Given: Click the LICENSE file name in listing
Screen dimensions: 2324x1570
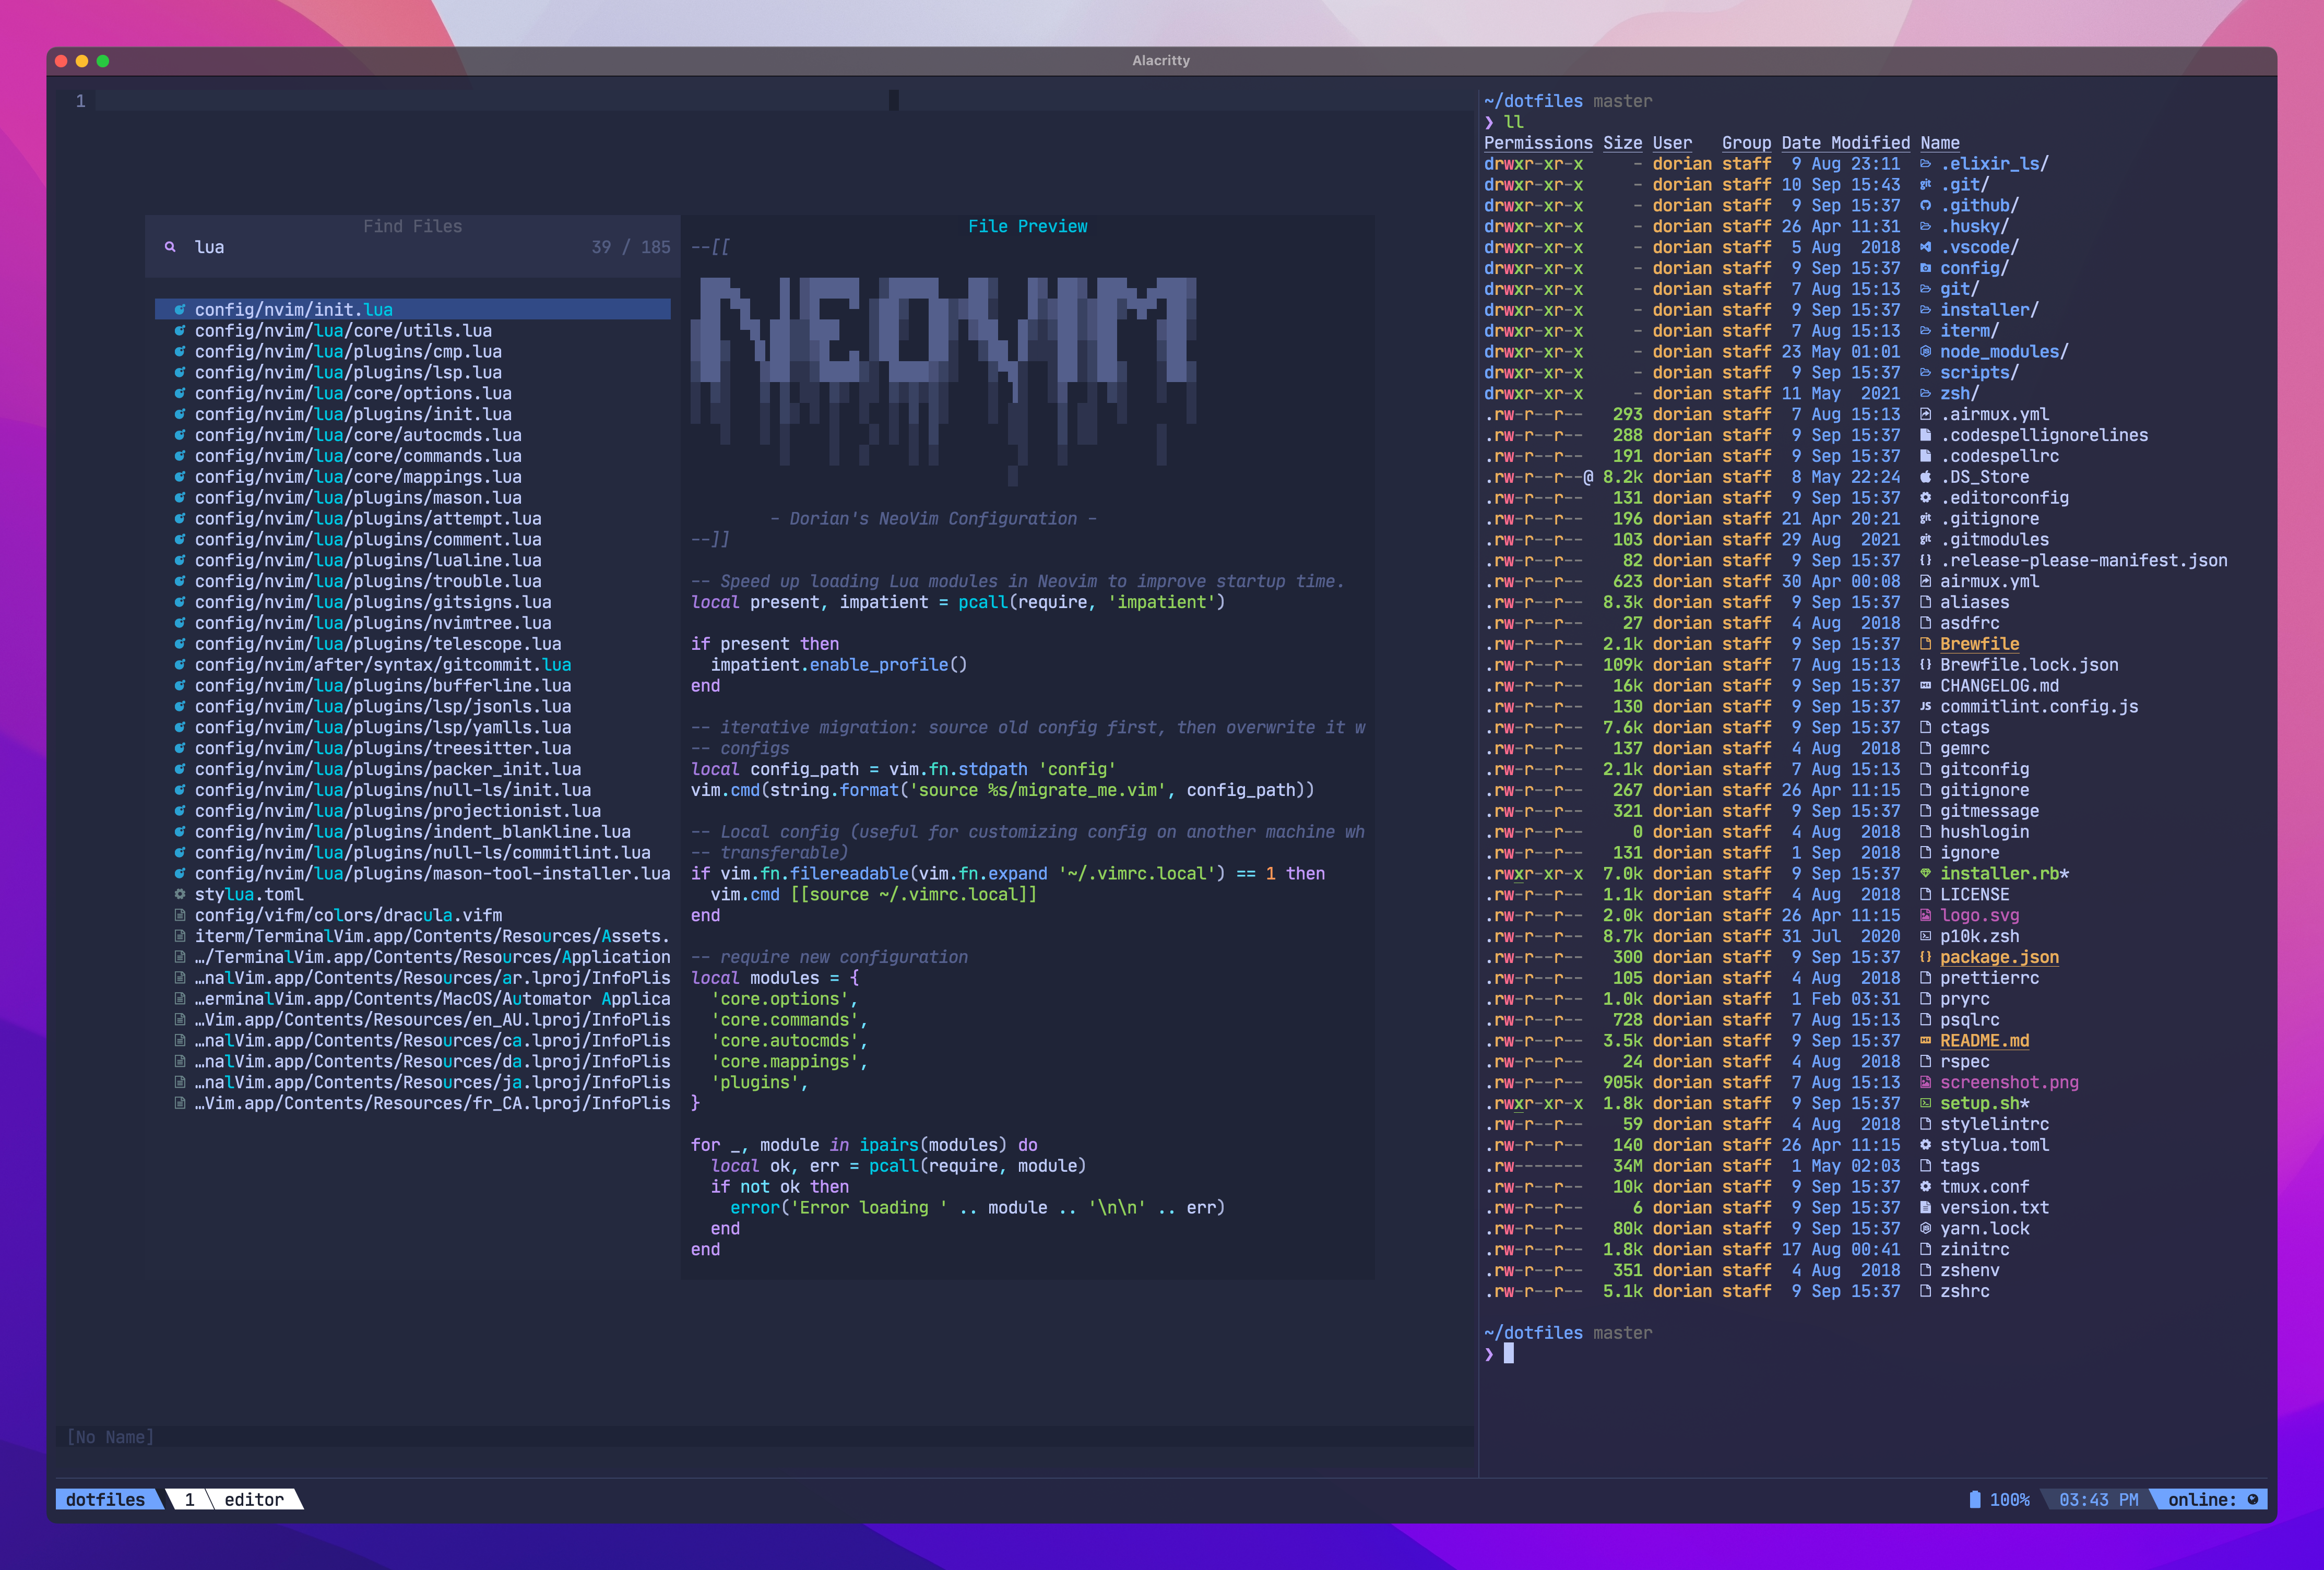Looking at the screenshot, I should [x=1974, y=895].
